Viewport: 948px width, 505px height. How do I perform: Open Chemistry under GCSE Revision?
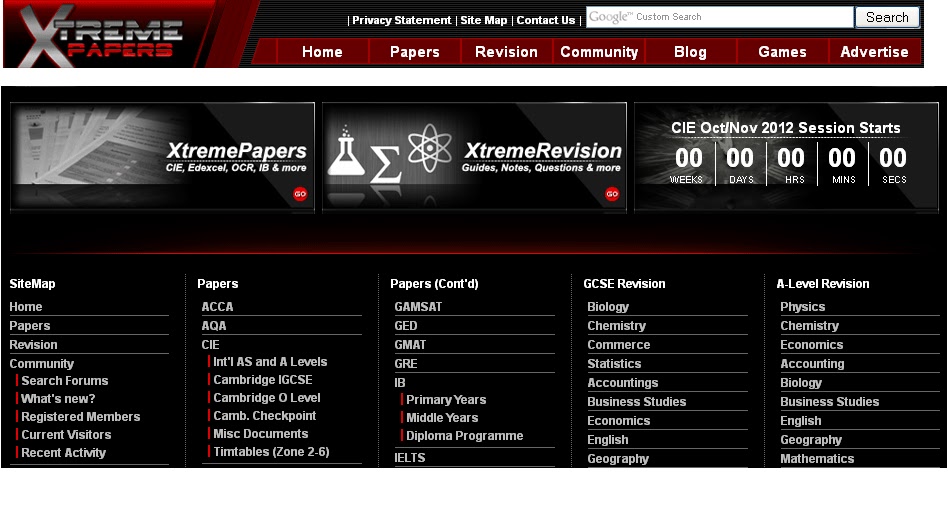point(617,325)
